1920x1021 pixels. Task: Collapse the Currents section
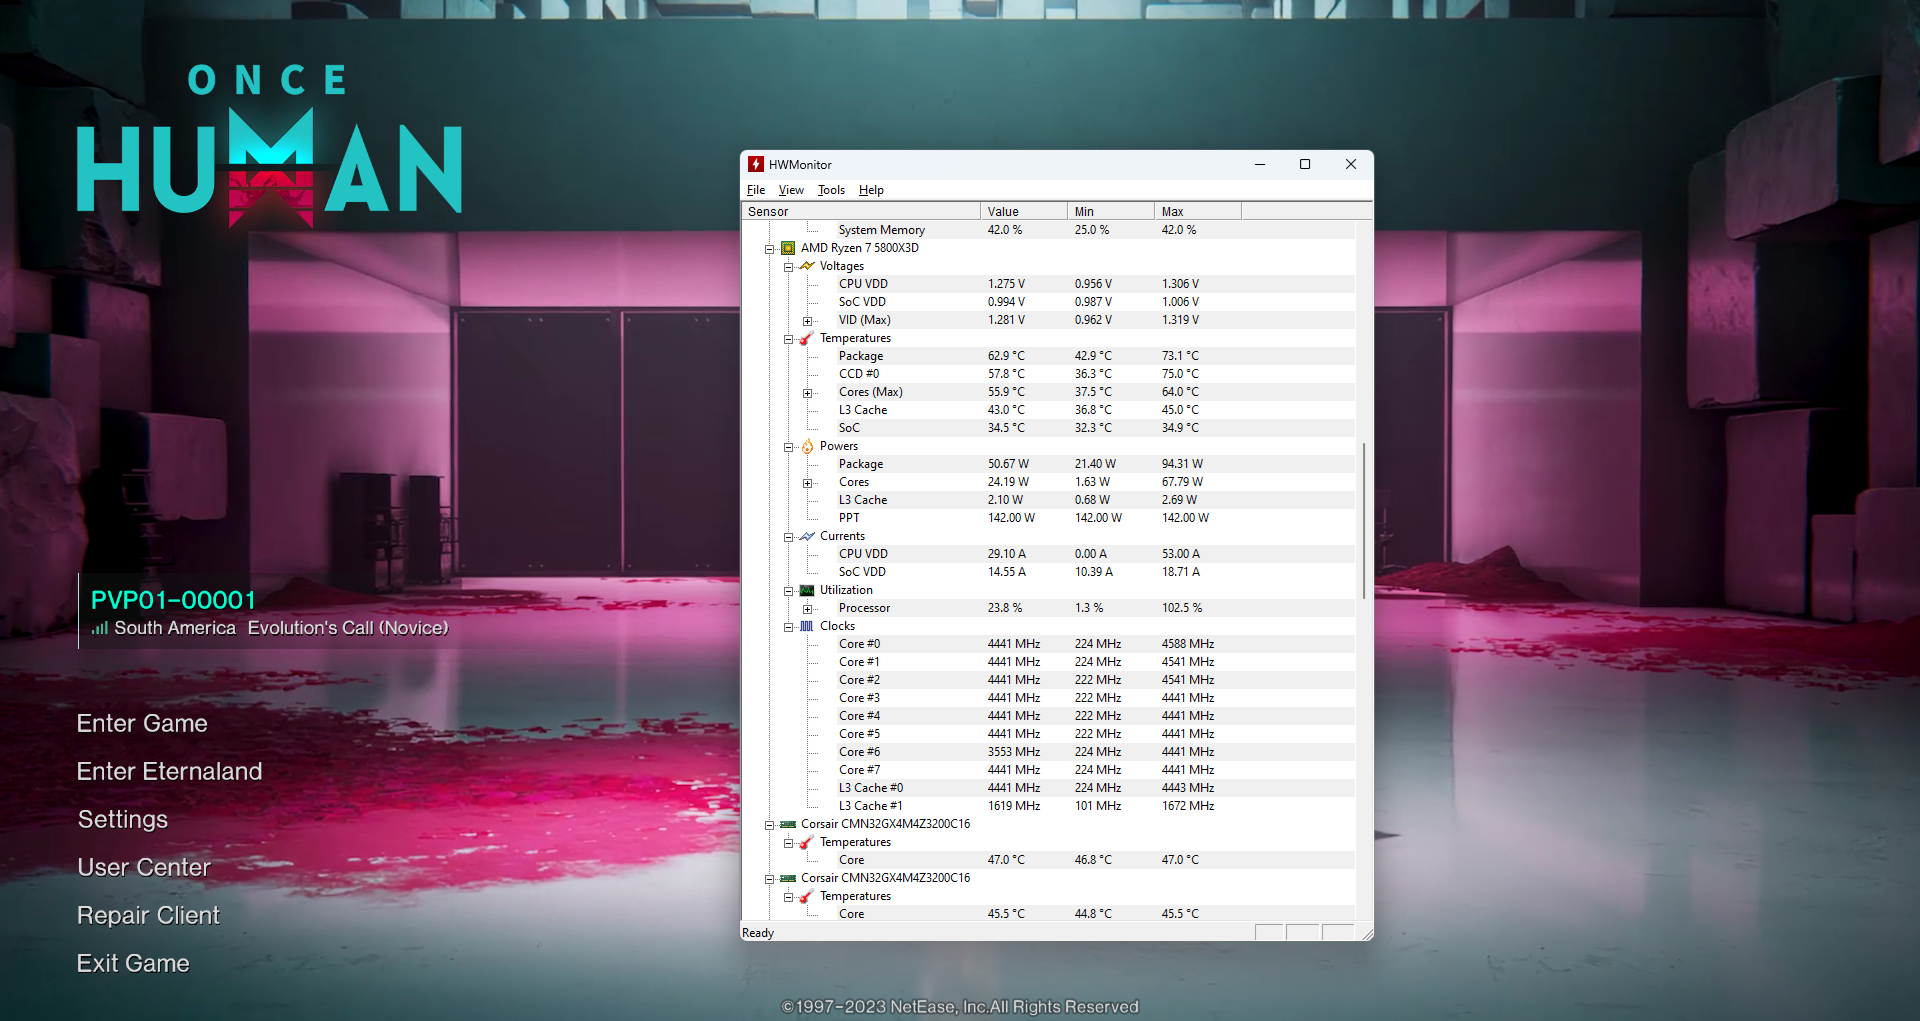[x=788, y=537]
